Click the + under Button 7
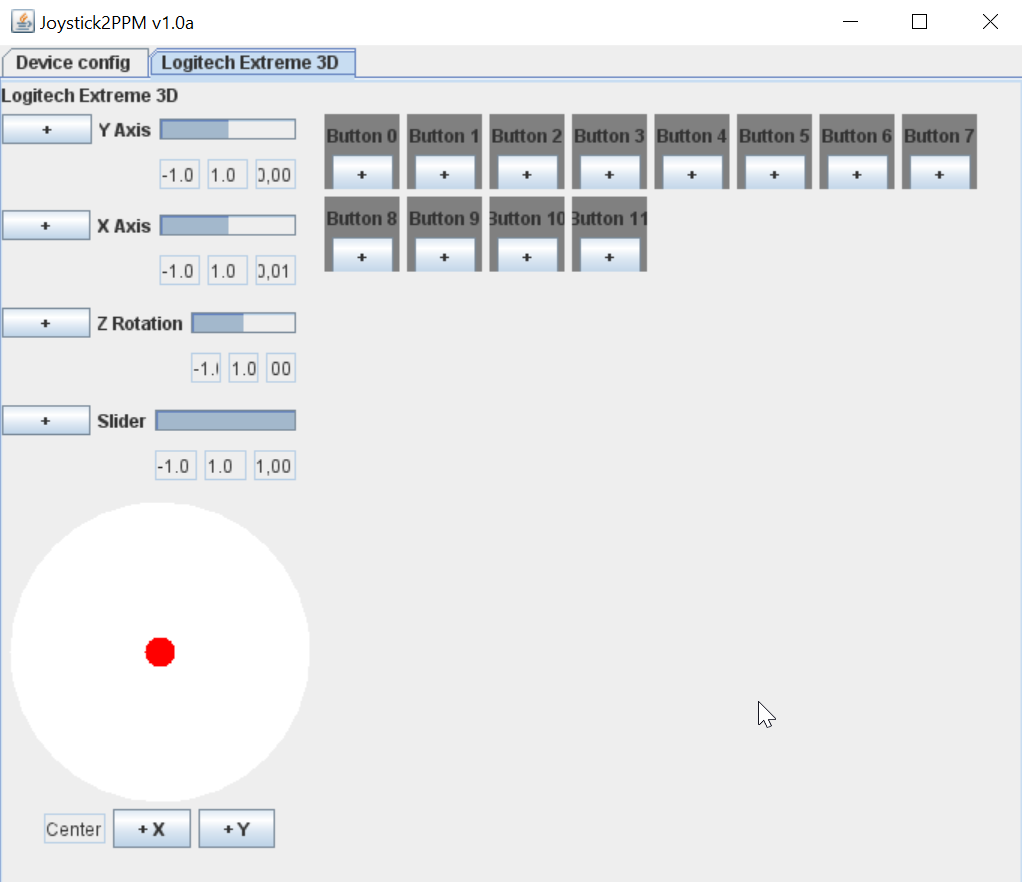 939,173
